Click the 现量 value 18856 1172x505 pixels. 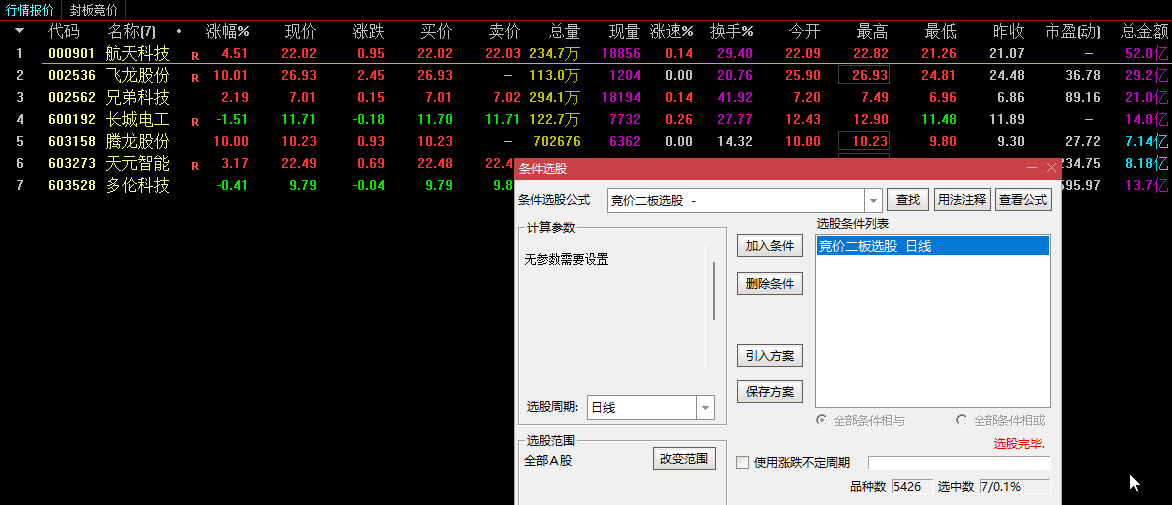point(620,54)
